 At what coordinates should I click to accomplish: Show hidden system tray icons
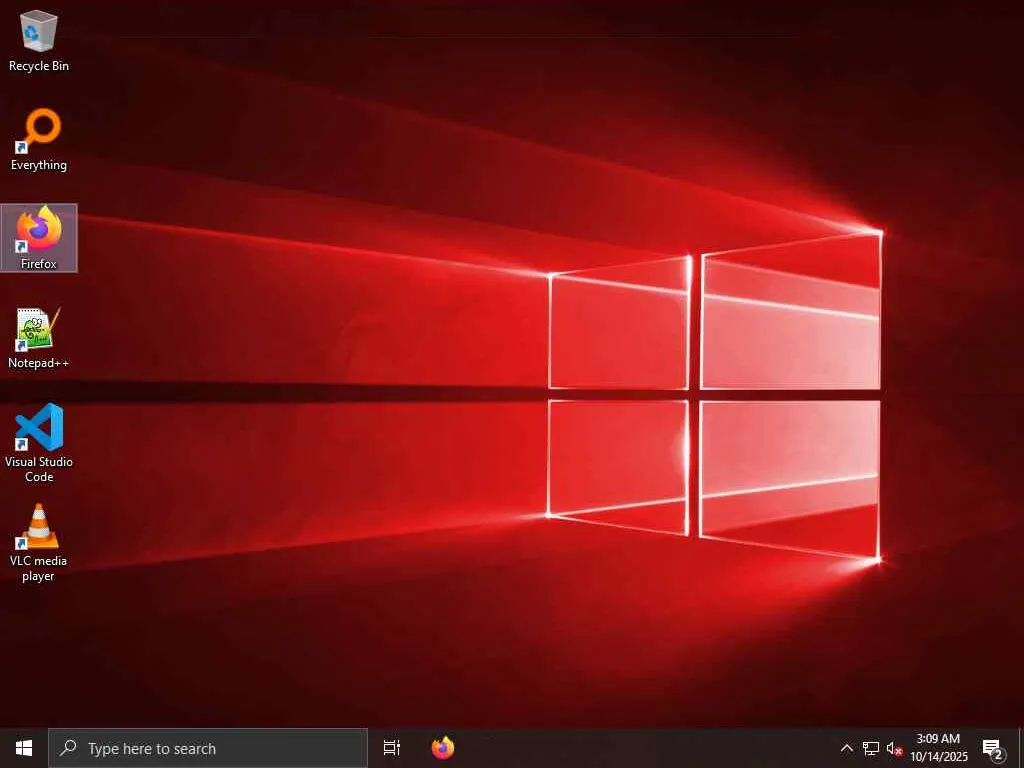846,748
